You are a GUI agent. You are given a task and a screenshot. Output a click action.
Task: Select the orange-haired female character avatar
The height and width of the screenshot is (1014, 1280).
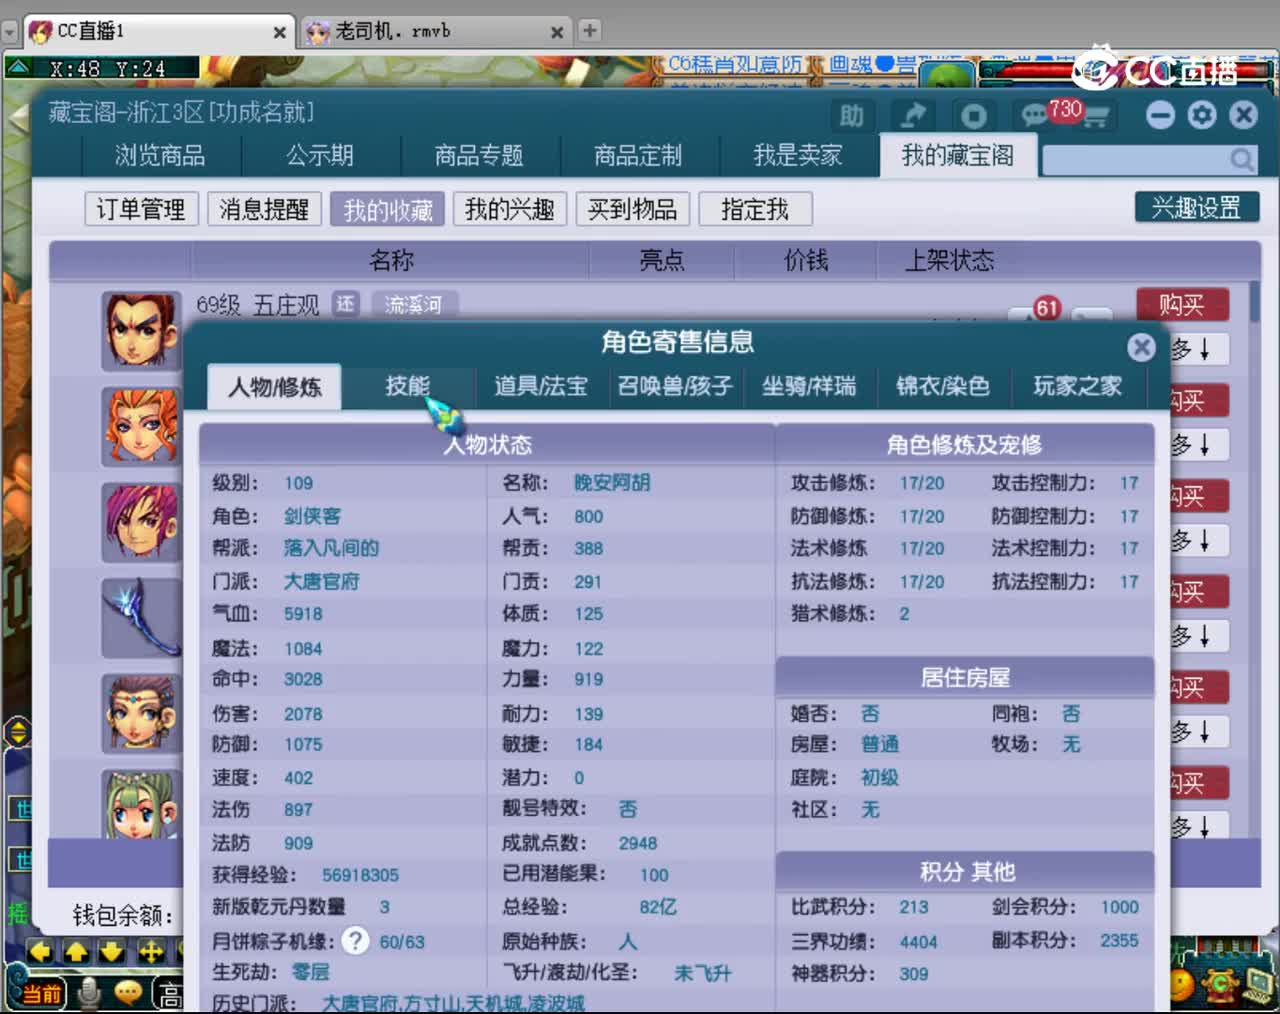(x=141, y=427)
